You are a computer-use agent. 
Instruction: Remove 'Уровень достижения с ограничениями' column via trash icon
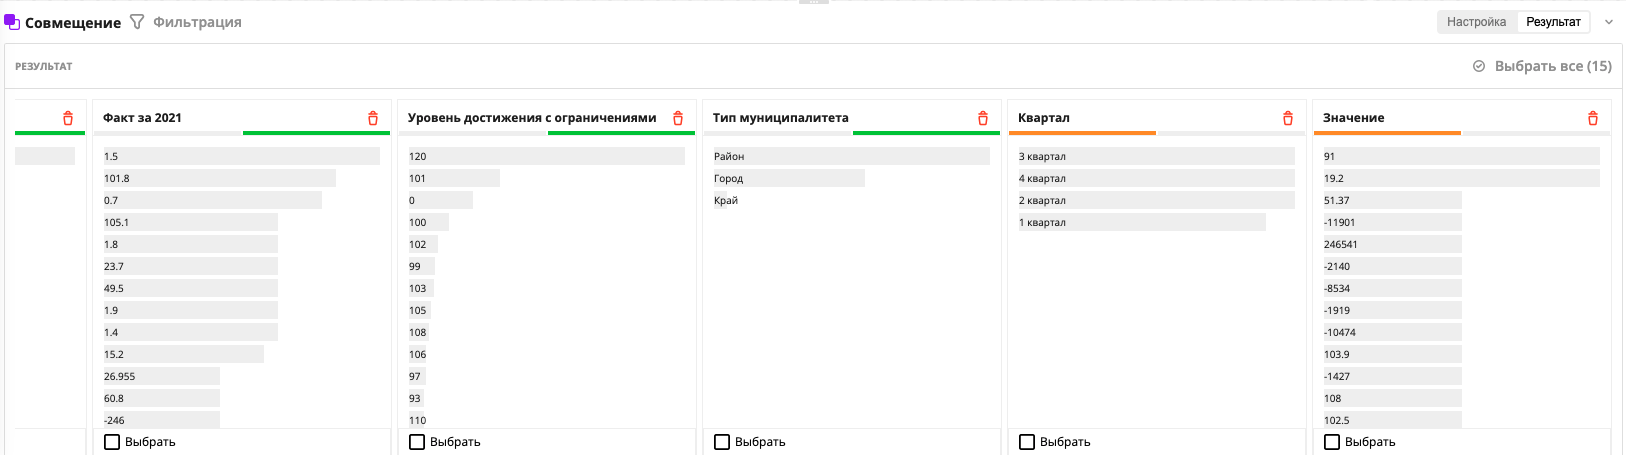[678, 118]
